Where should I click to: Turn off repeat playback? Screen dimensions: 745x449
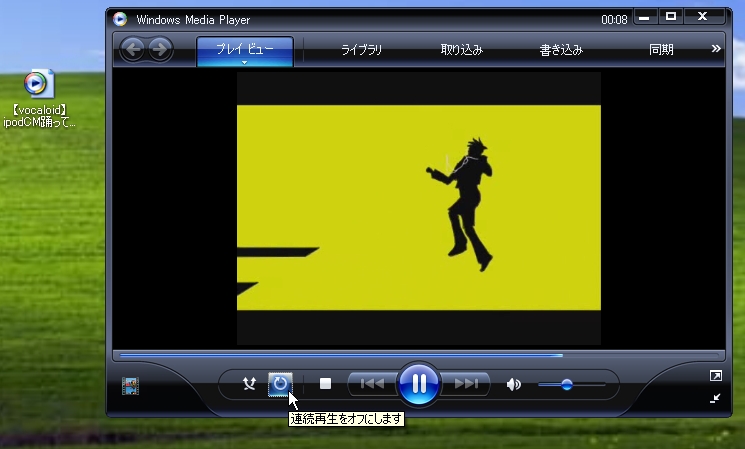pos(280,384)
